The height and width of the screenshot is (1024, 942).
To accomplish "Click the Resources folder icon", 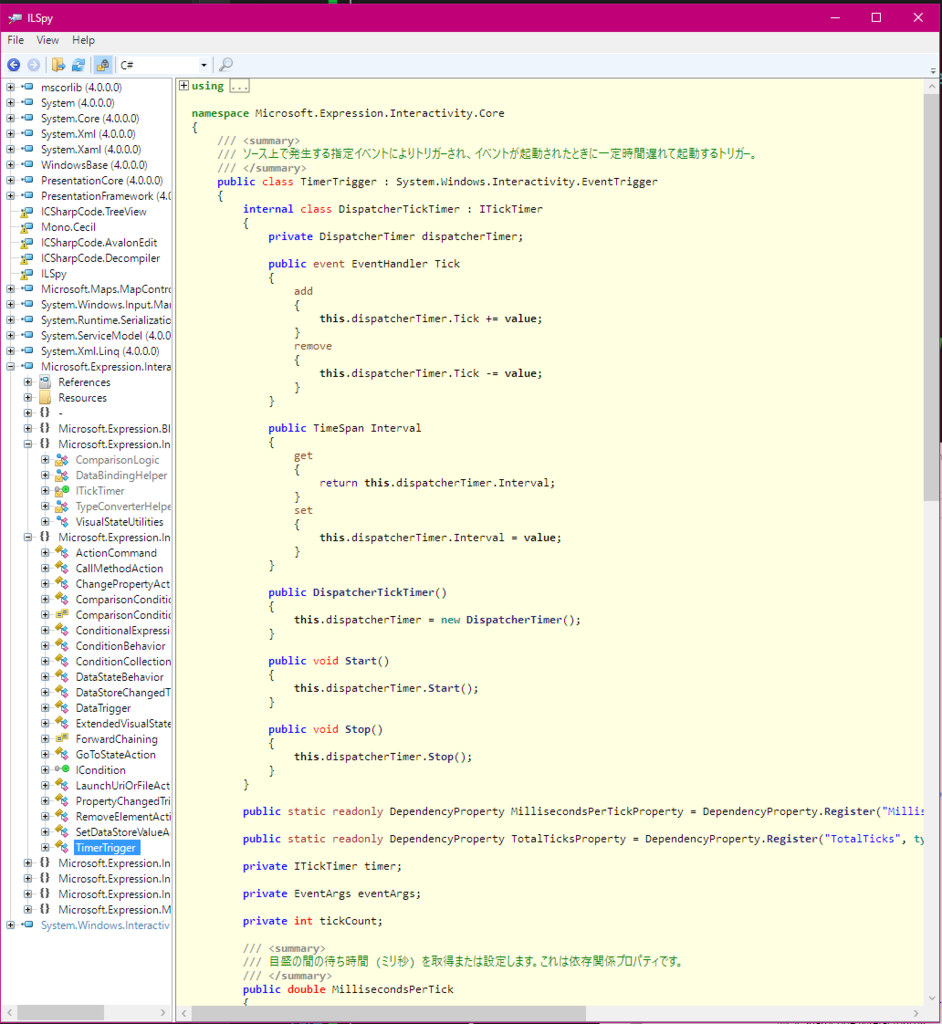I will pos(45,398).
